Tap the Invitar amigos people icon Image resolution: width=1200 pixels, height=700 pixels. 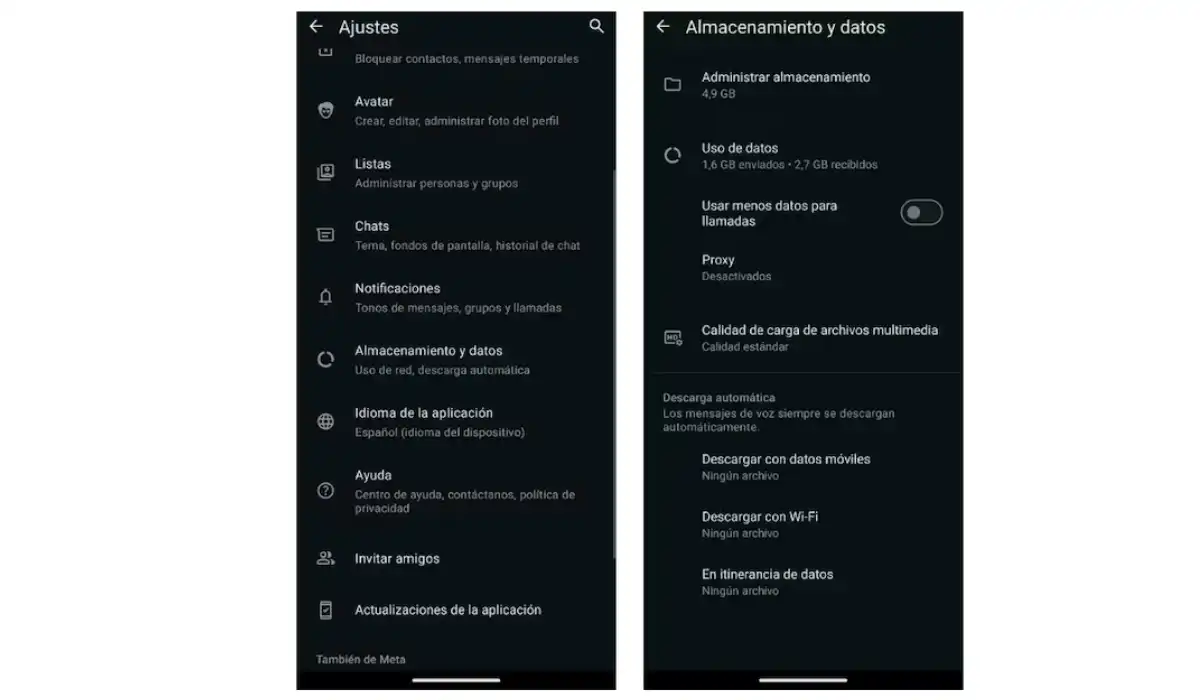click(326, 558)
